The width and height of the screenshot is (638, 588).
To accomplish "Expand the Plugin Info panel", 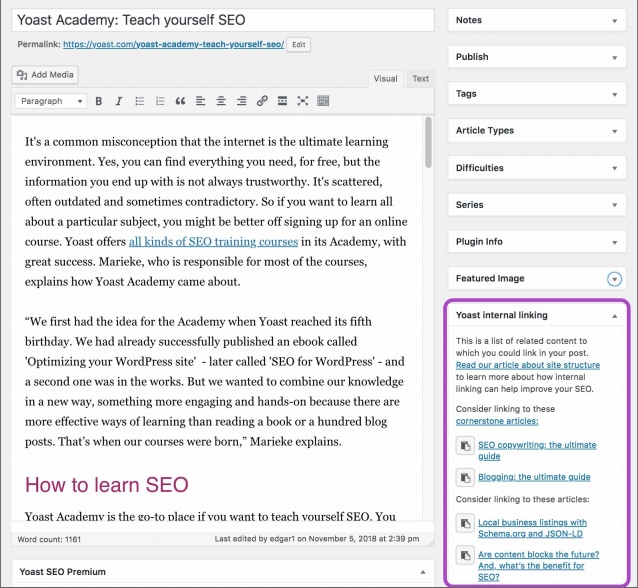I will 614,243.
